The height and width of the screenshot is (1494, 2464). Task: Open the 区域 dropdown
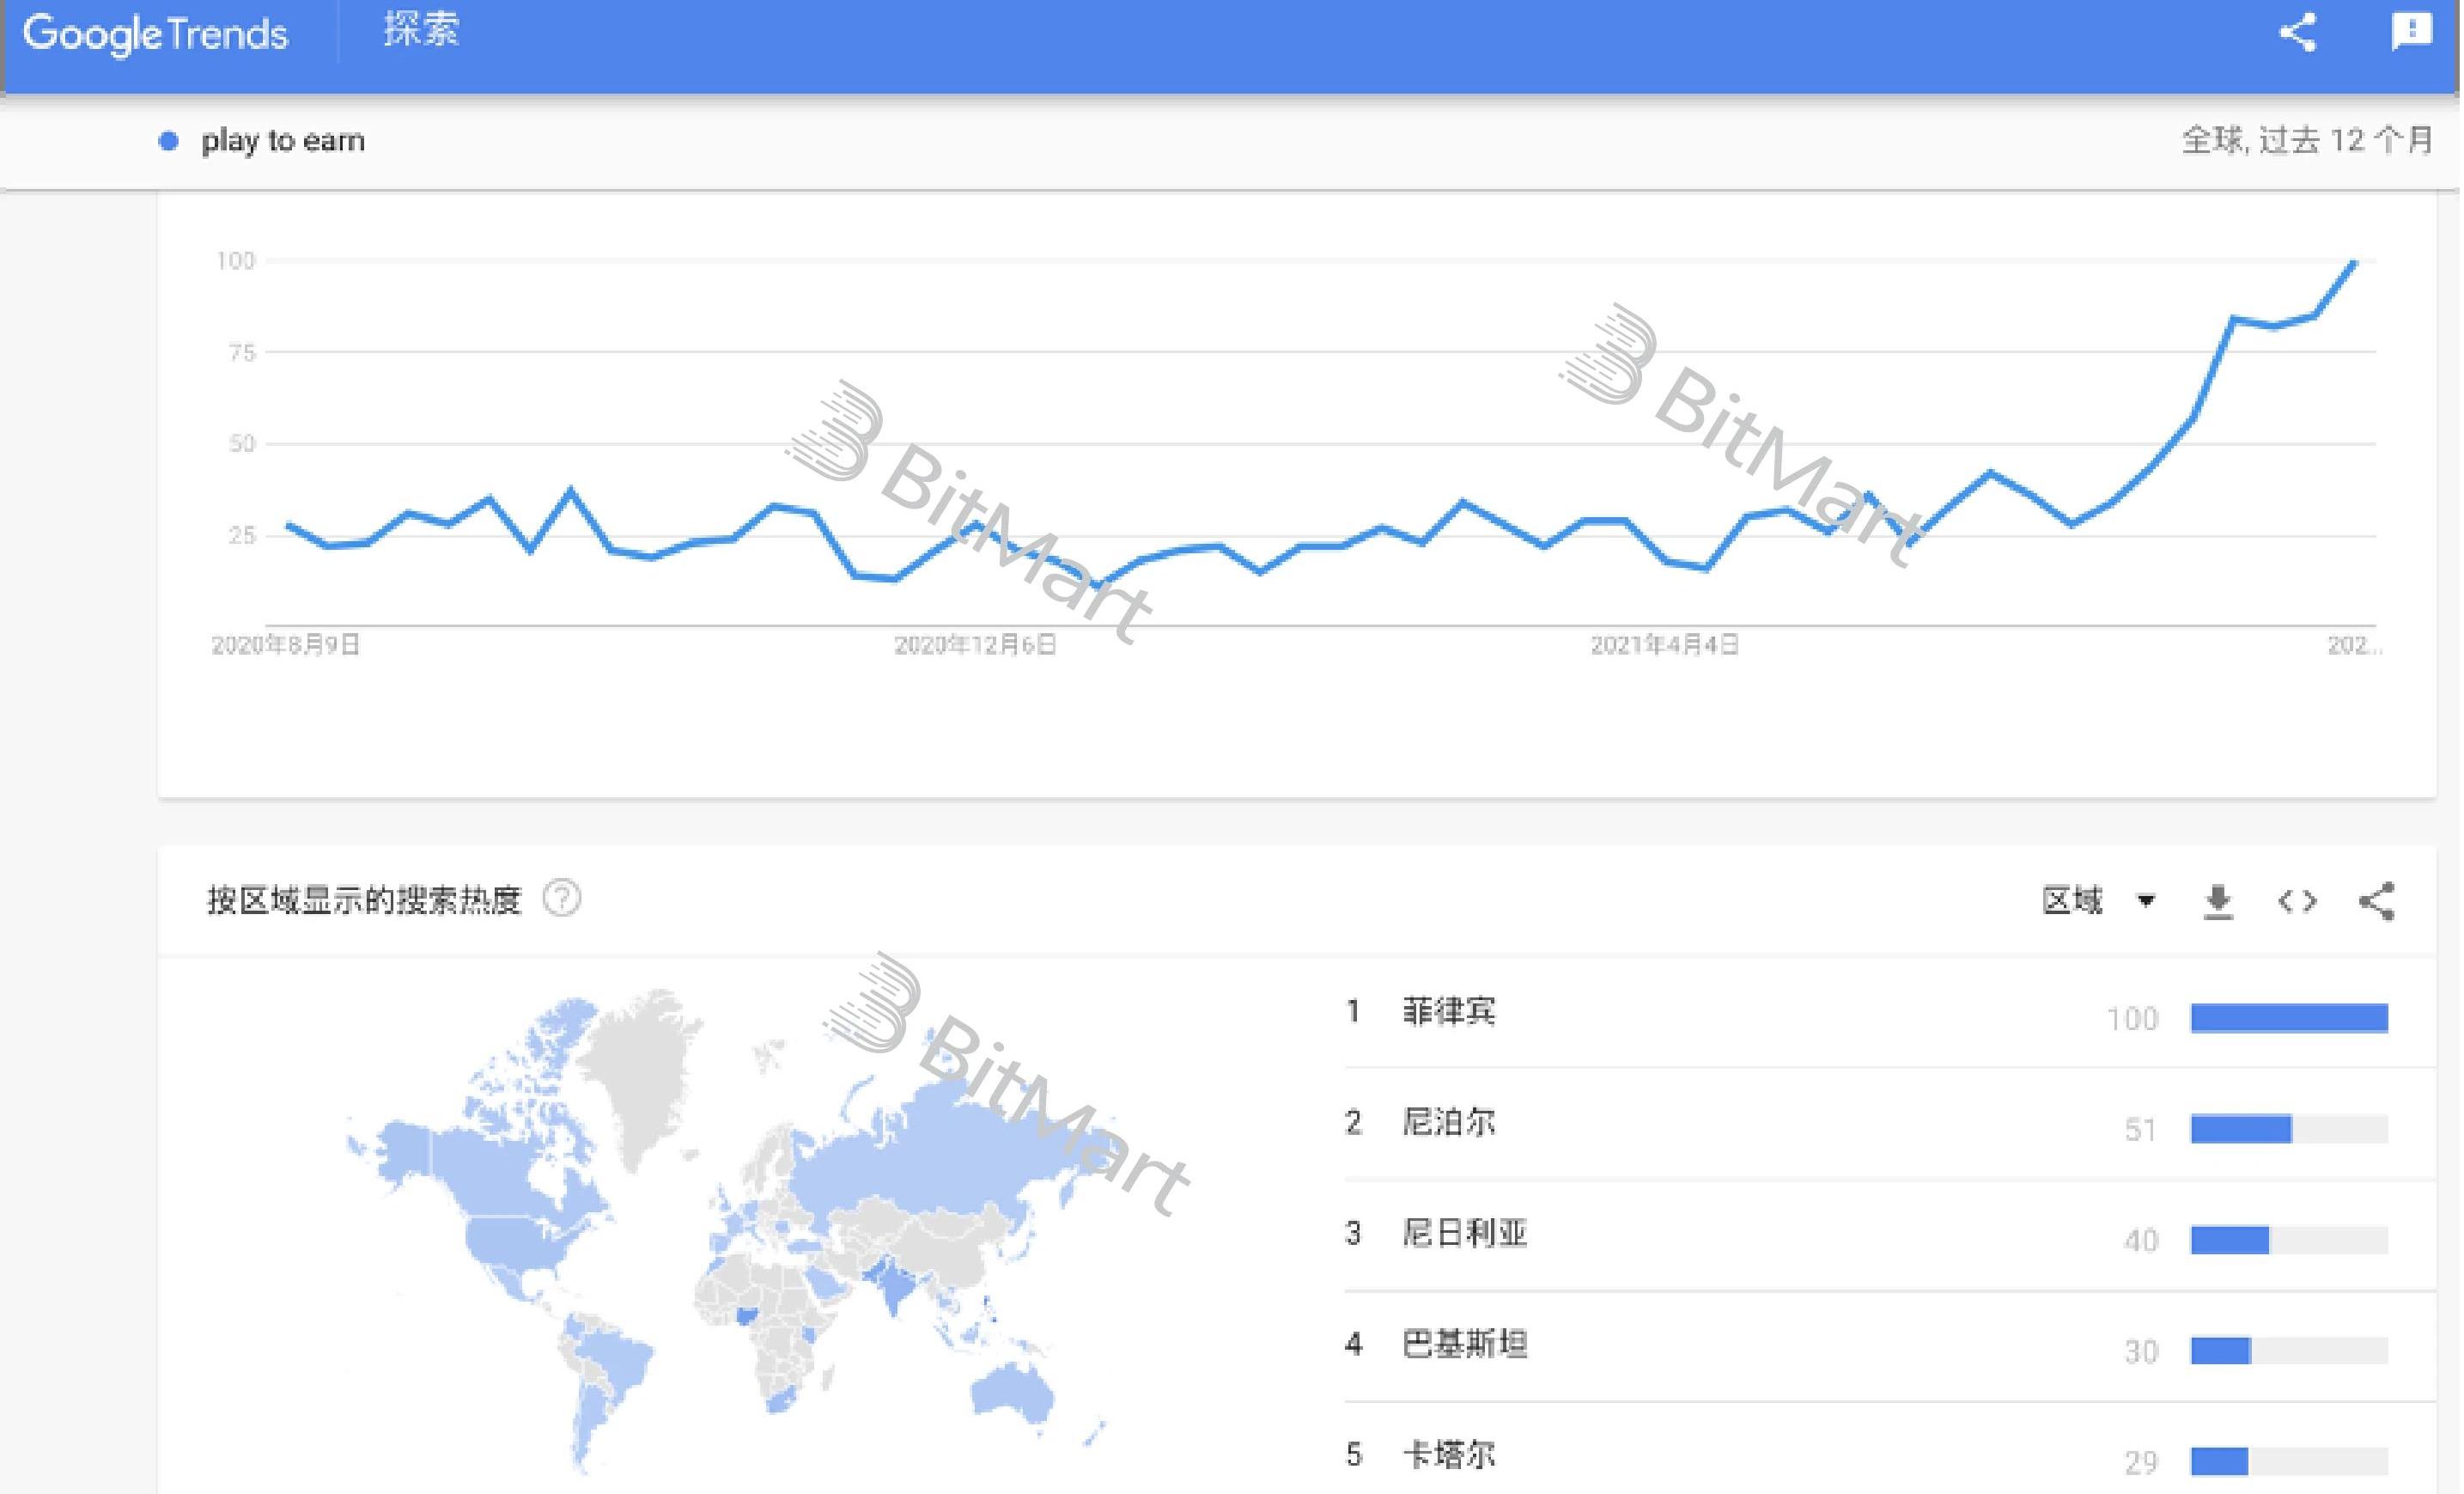coord(2097,901)
